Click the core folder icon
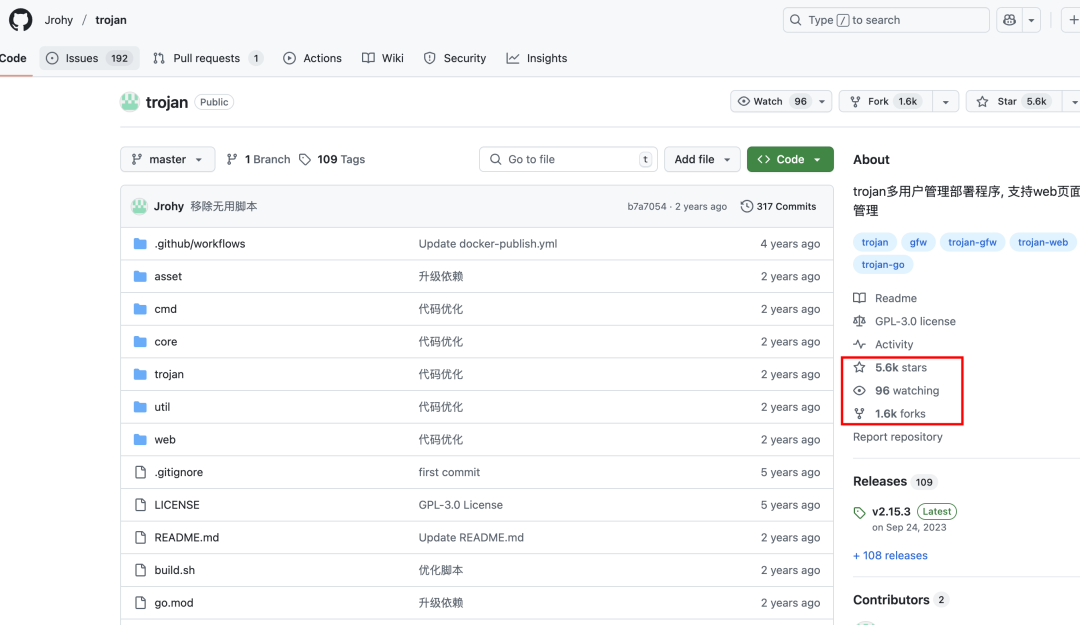 pyautogui.click(x=141, y=342)
